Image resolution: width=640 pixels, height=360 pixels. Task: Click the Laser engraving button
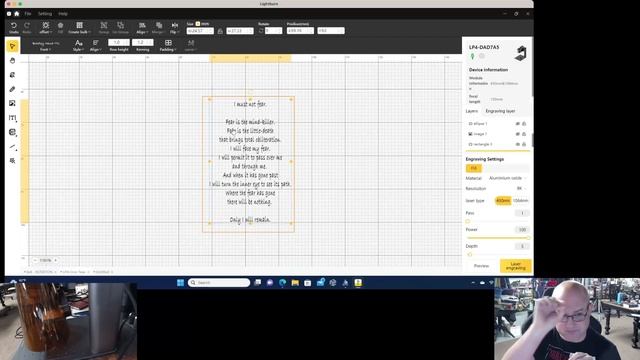click(x=516, y=266)
